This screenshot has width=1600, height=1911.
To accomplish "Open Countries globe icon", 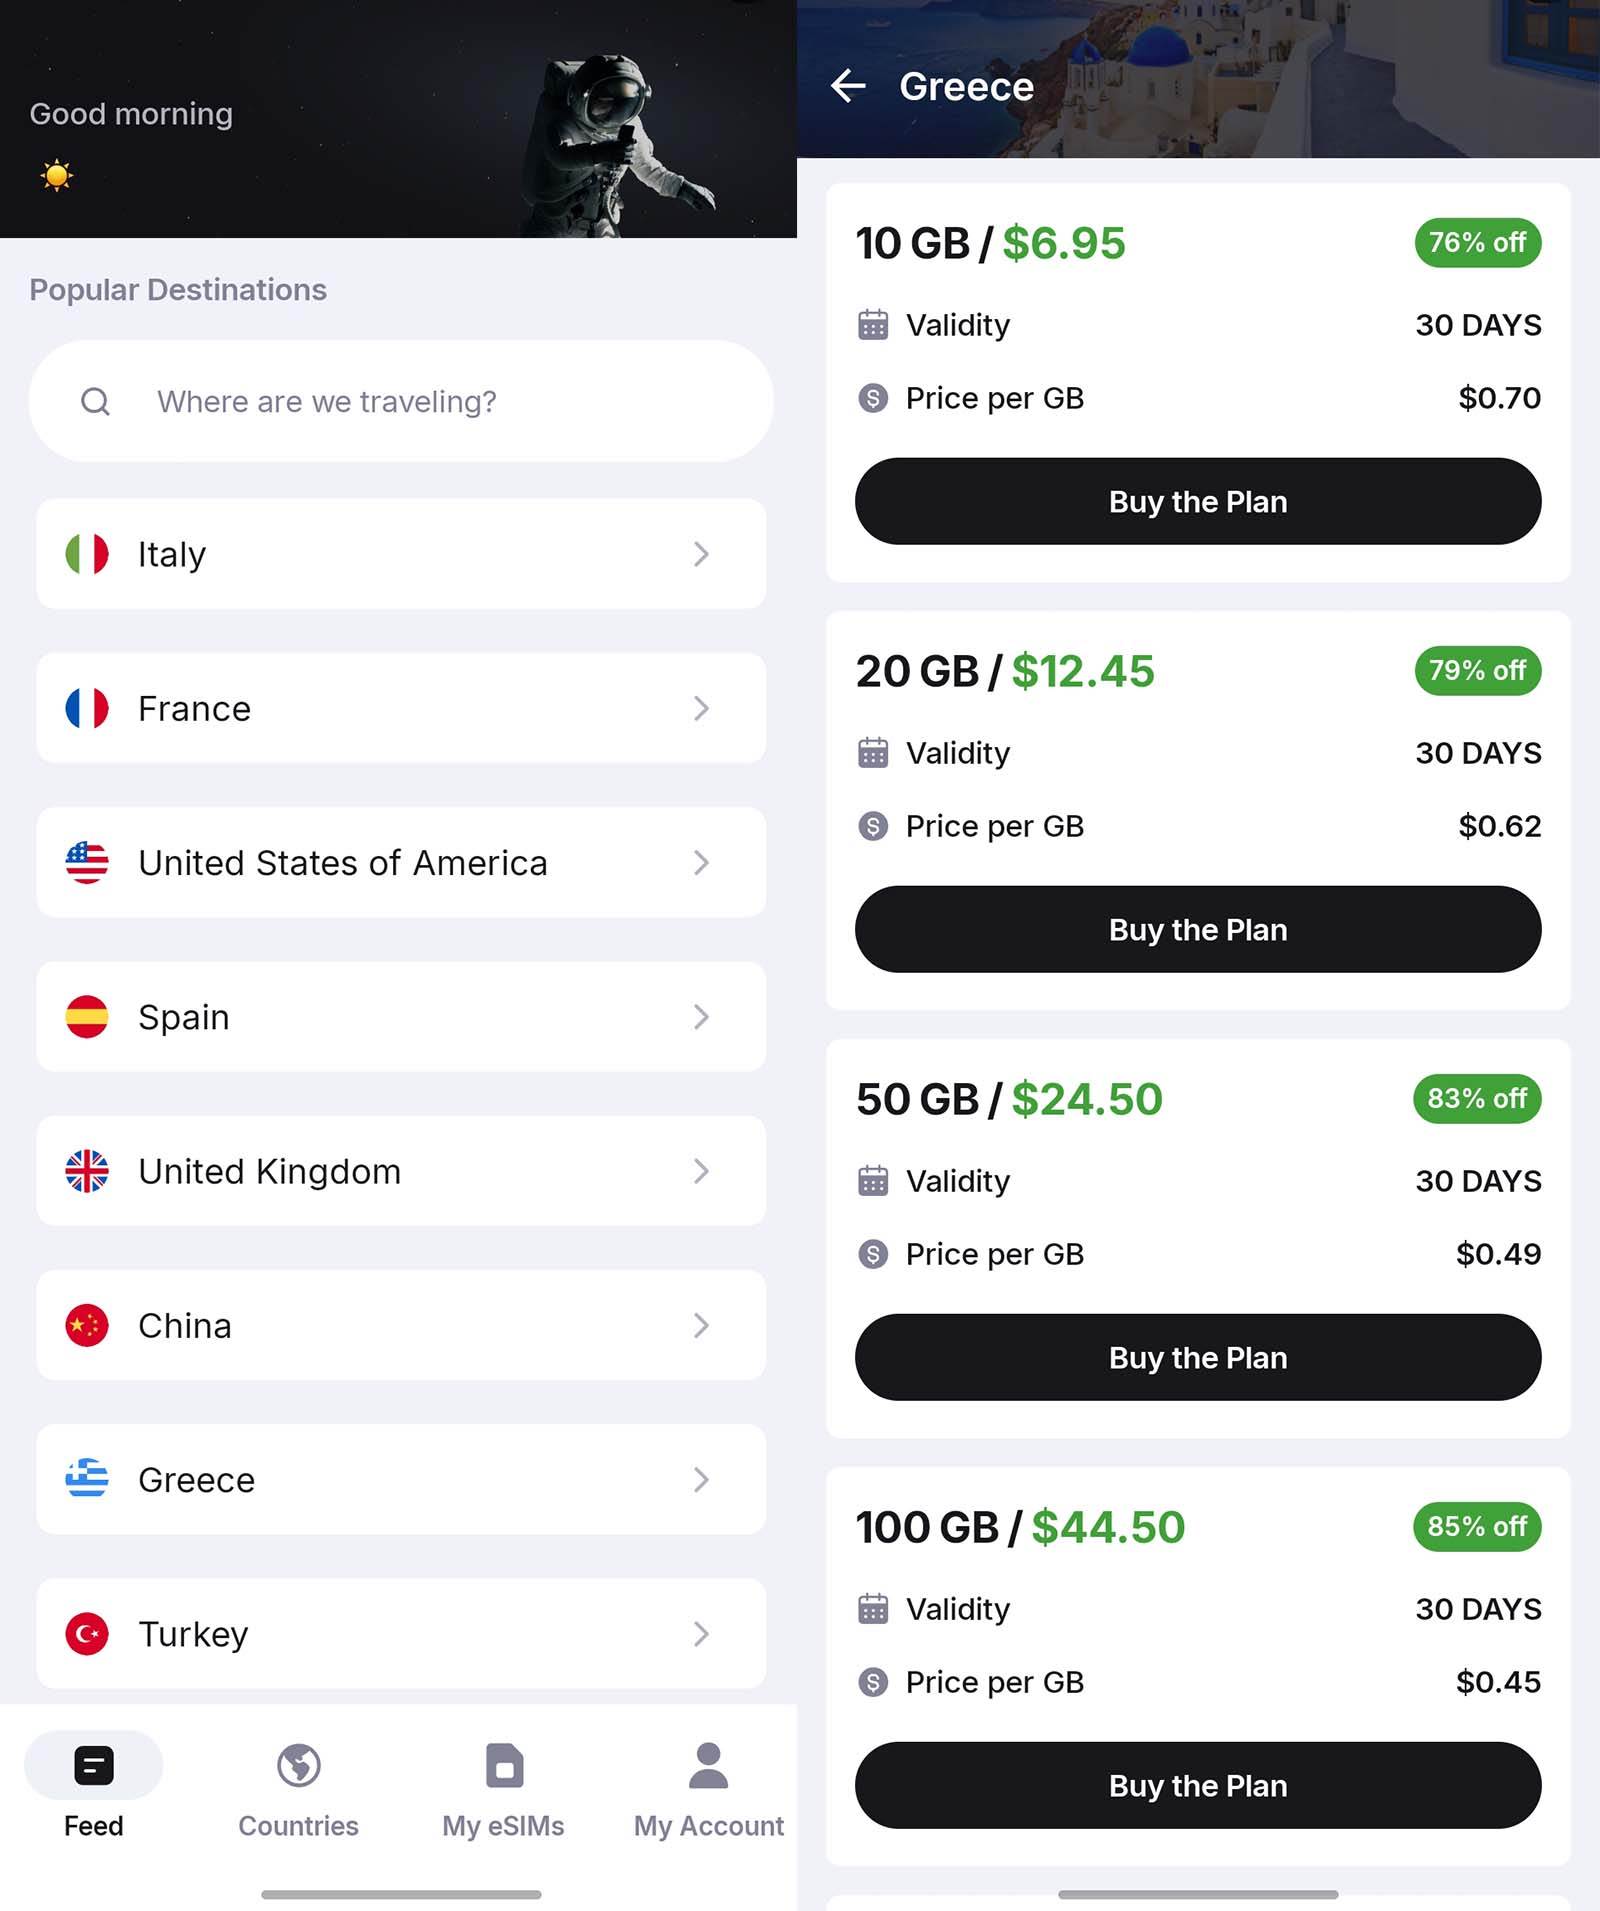I will point(298,1766).
